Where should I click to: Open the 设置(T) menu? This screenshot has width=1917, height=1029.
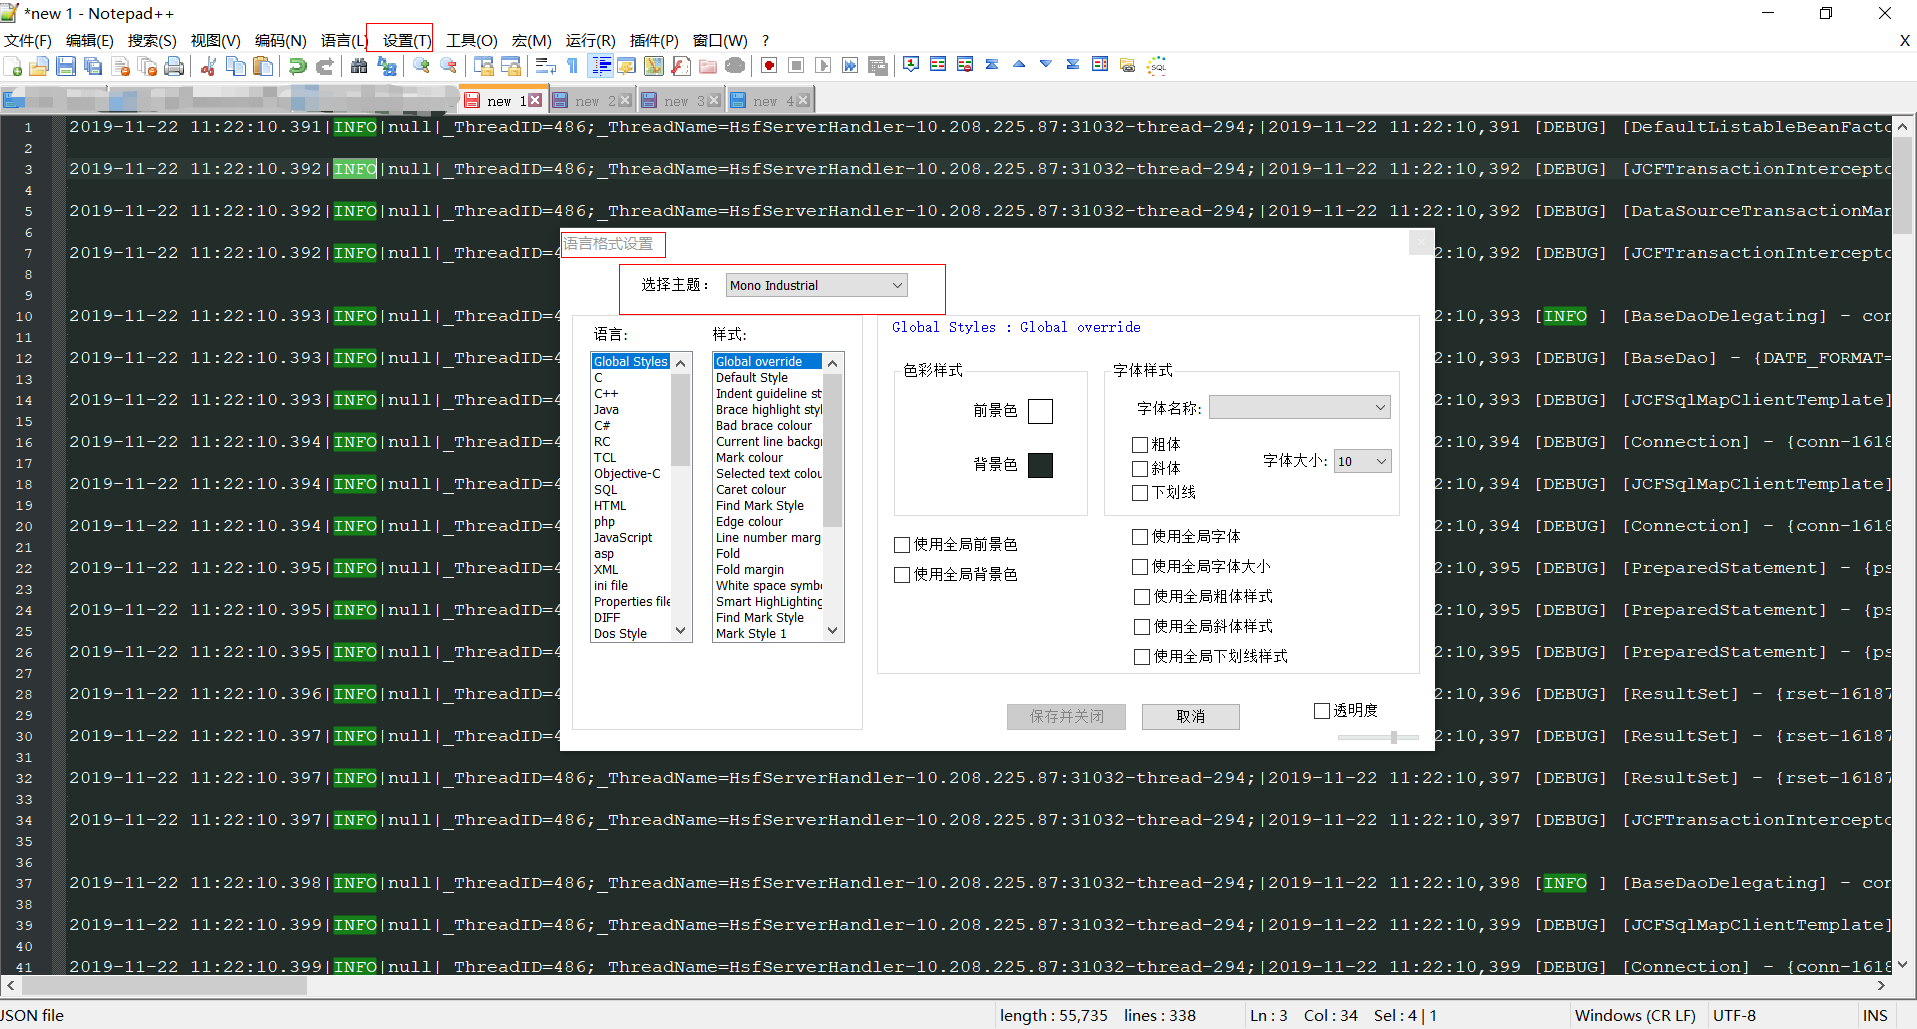pyautogui.click(x=400, y=40)
